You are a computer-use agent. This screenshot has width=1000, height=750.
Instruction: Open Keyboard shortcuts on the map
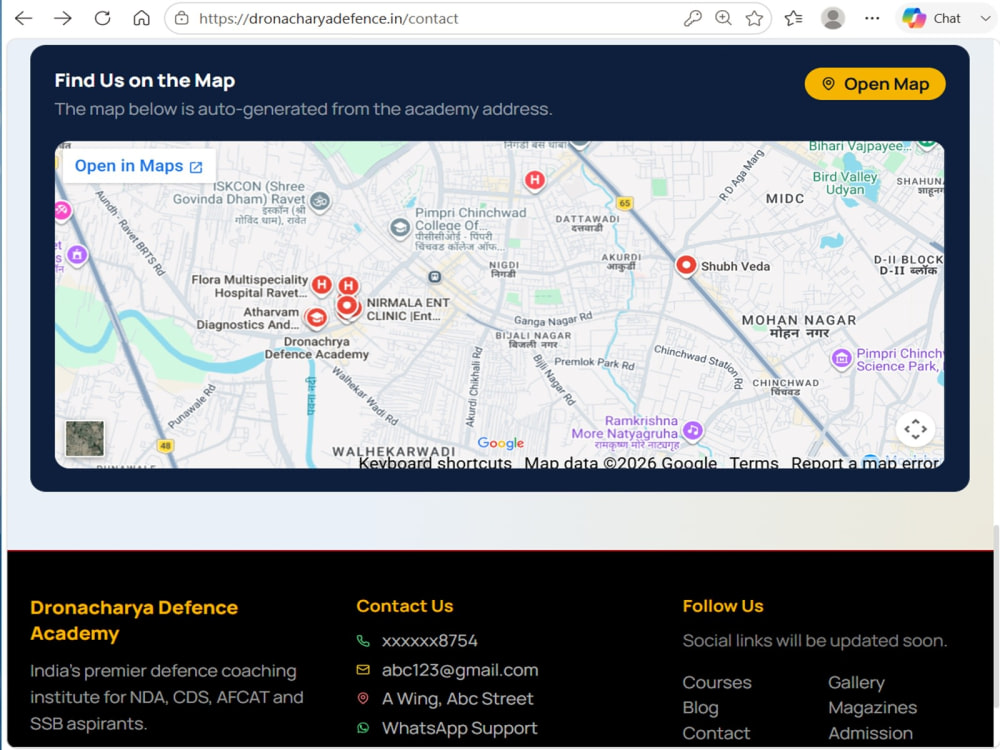tap(435, 462)
